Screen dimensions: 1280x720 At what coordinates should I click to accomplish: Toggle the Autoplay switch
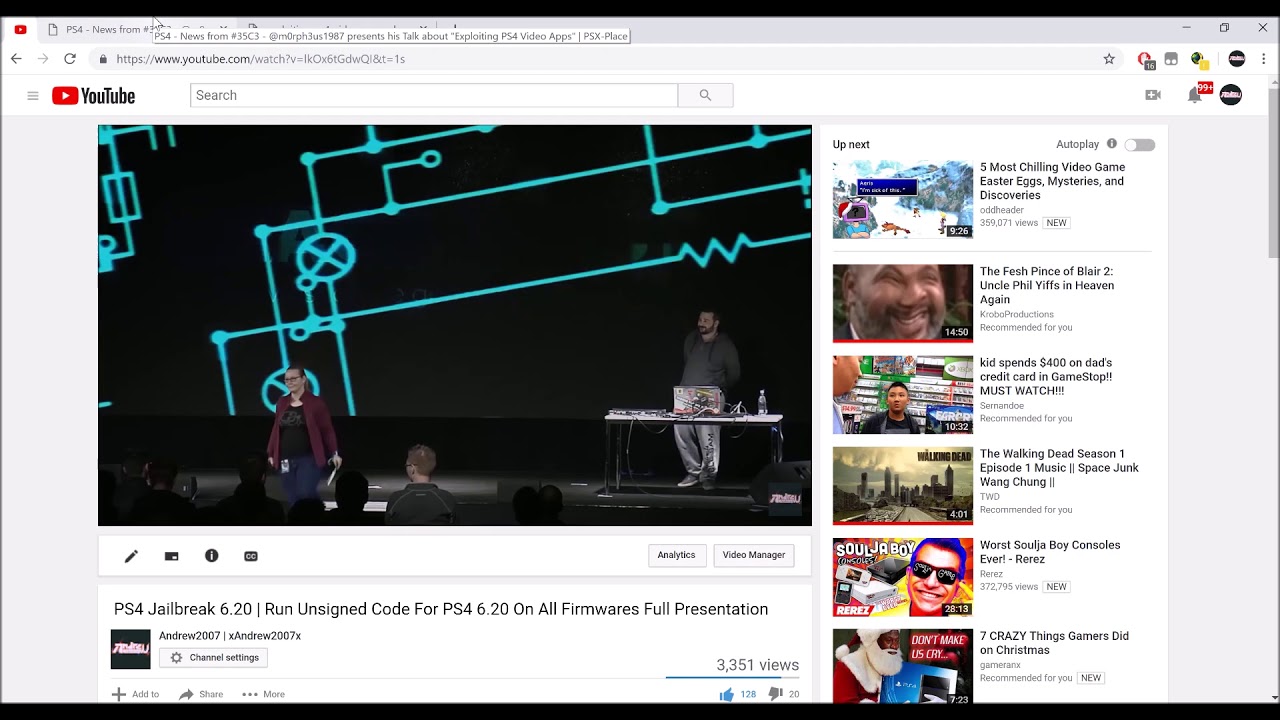[x=1139, y=145]
